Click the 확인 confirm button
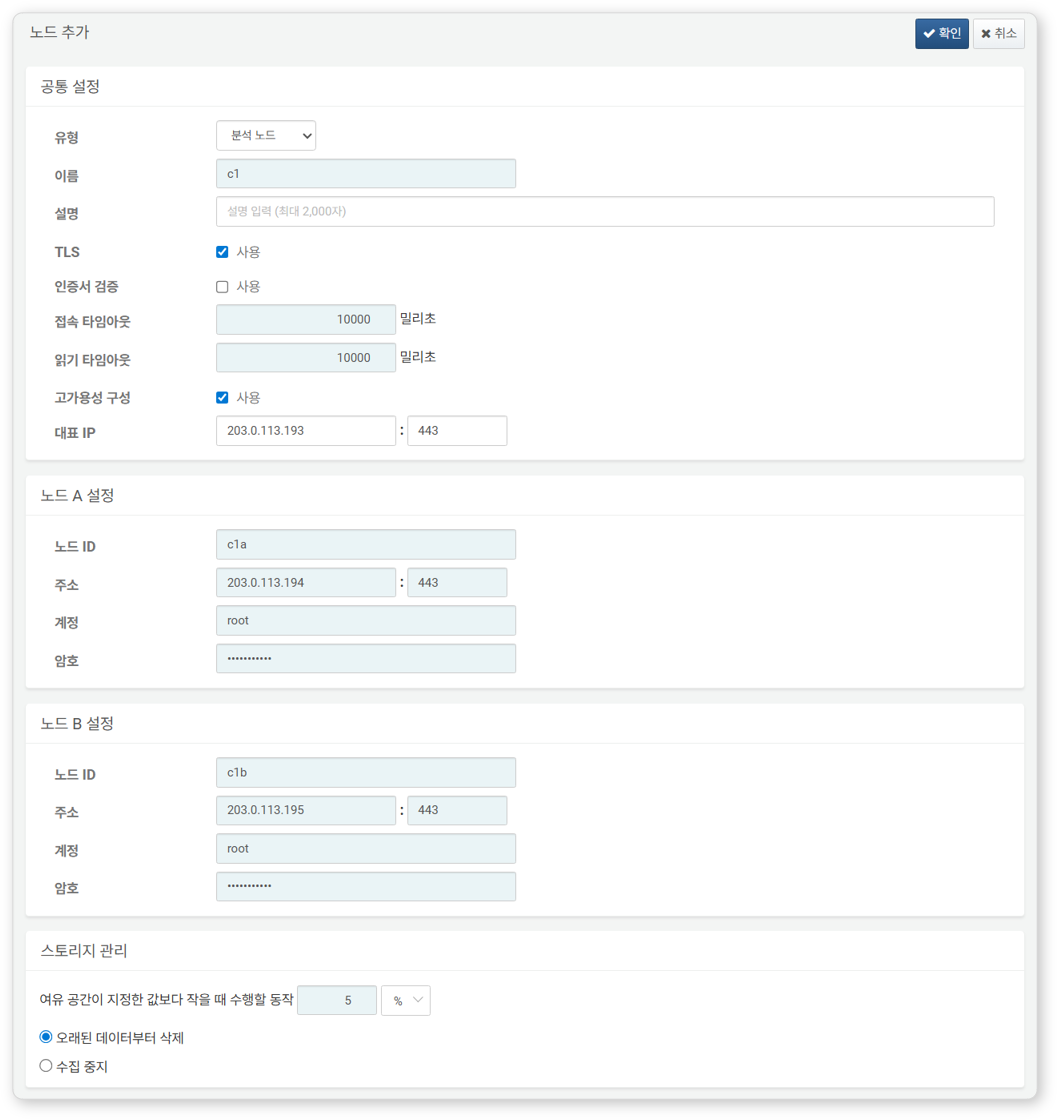Screen dimensions: 1058x1120 940,33
